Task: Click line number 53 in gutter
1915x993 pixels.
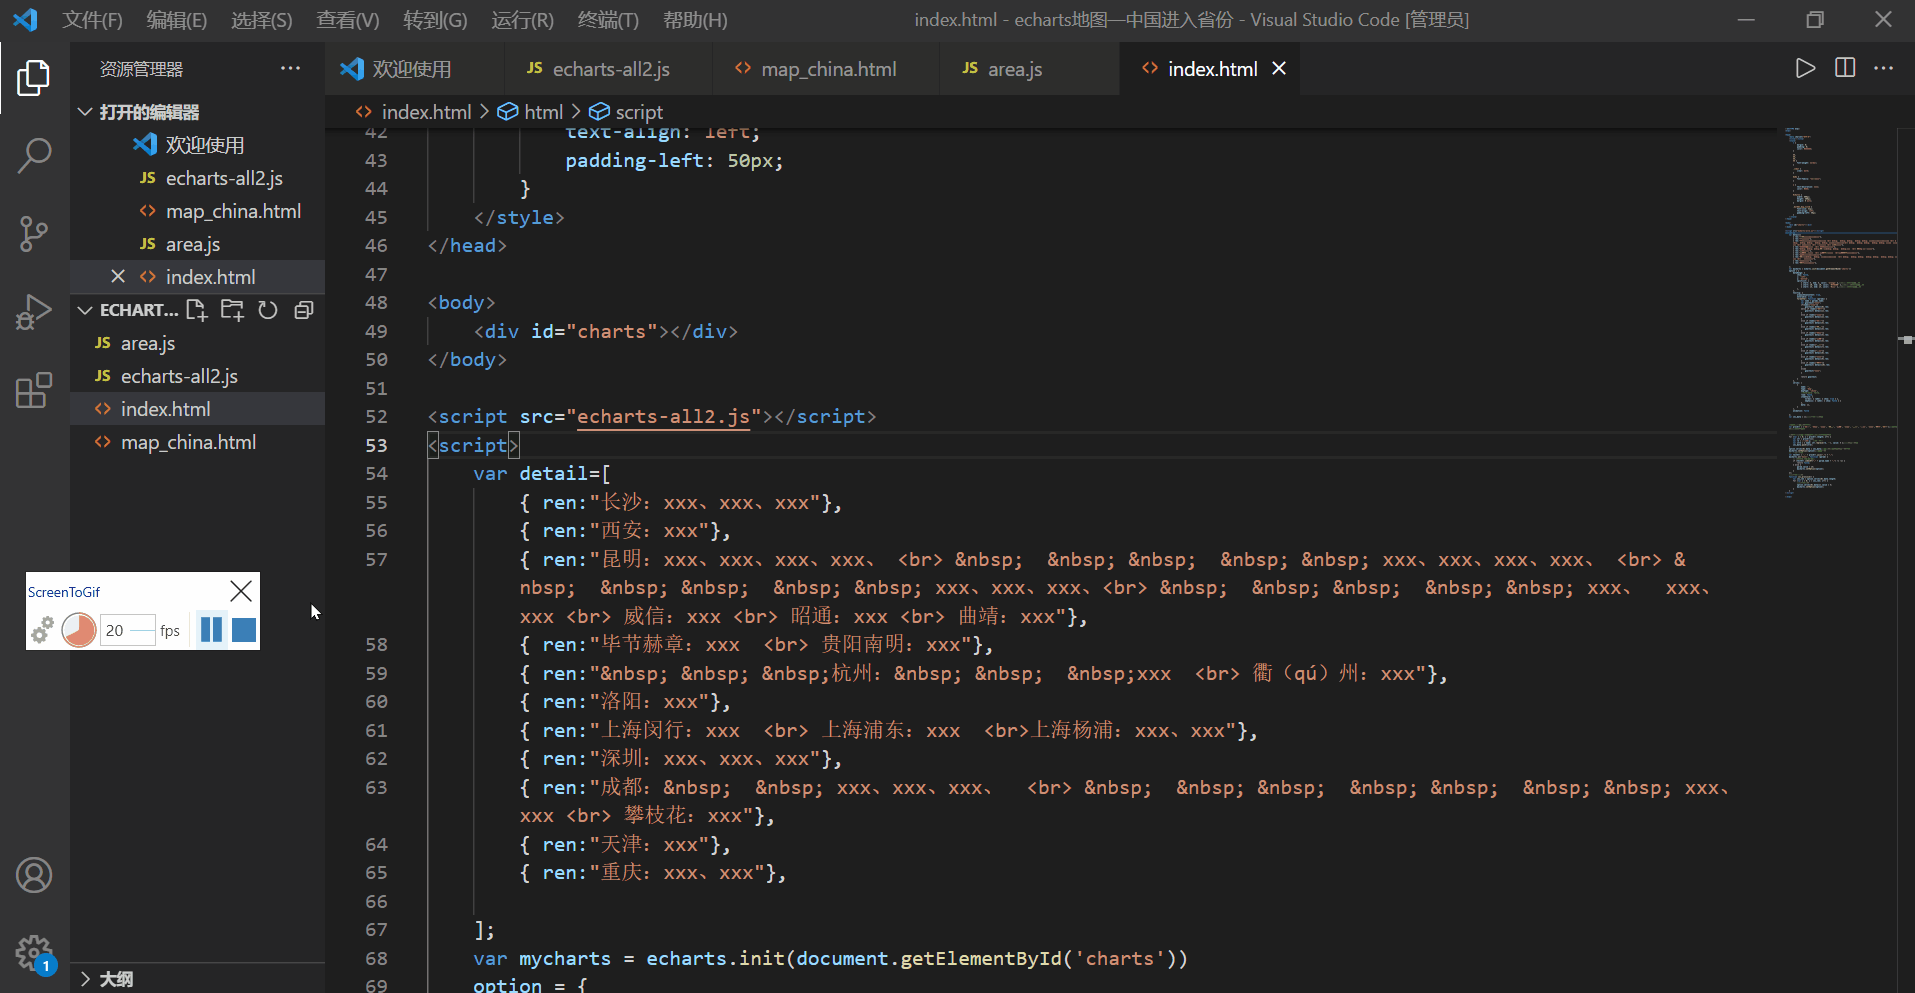Action: [376, 445]
